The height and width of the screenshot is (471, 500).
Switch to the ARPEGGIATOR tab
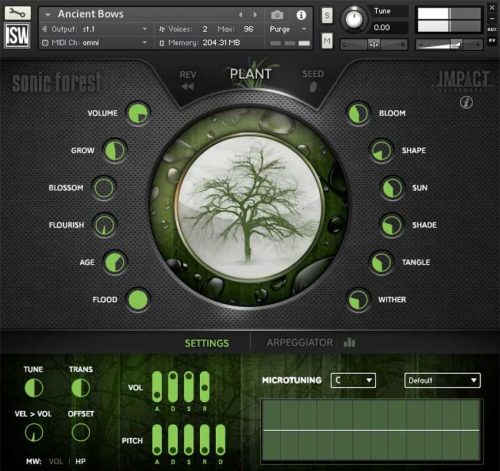pos(300,343)
